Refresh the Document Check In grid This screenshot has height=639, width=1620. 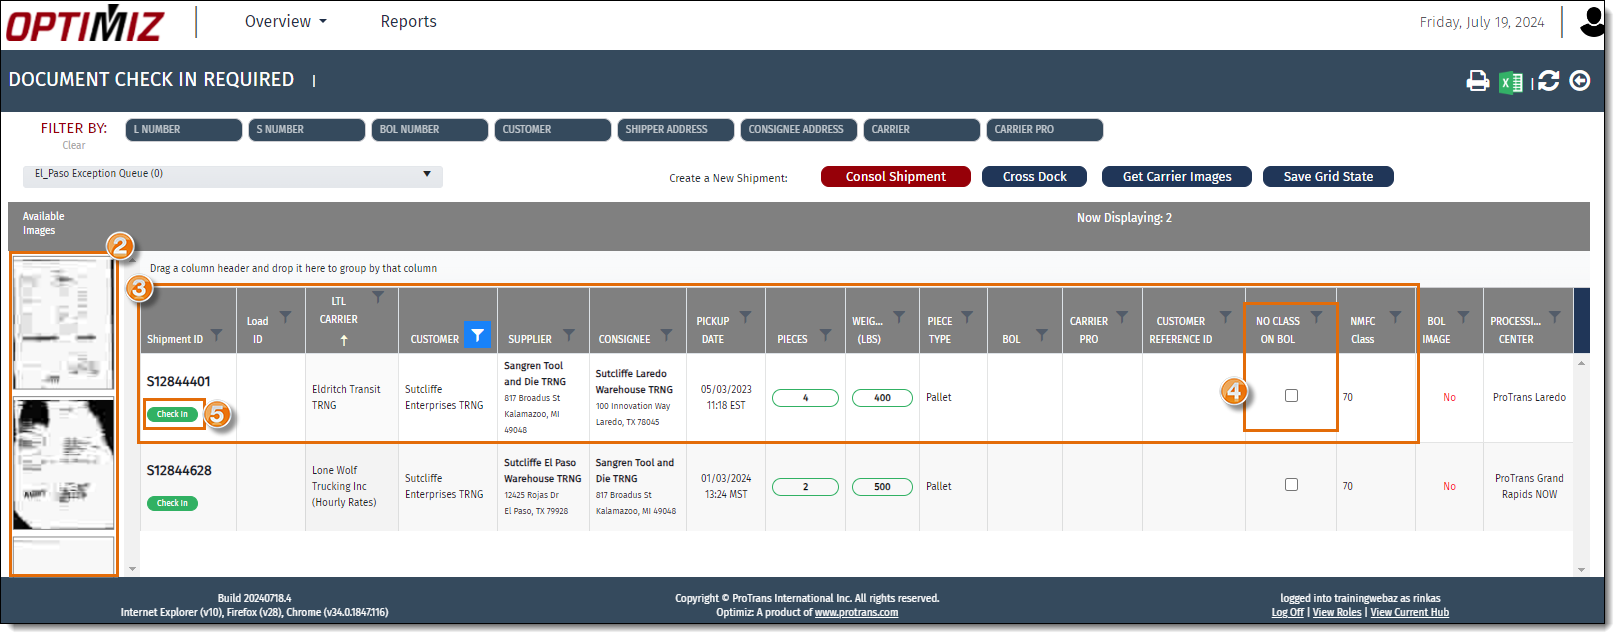pos(1548,81)
